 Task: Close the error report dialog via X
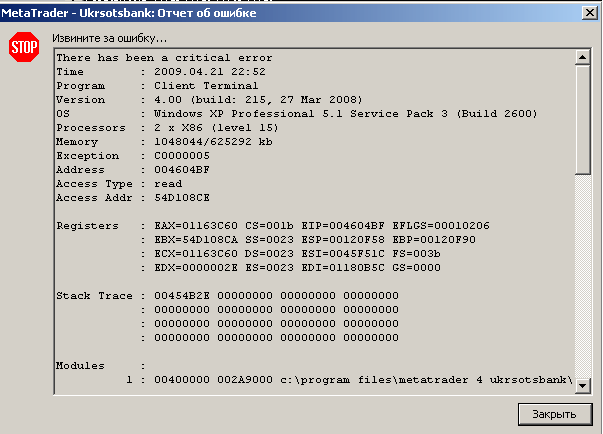(x=590, y=13)
